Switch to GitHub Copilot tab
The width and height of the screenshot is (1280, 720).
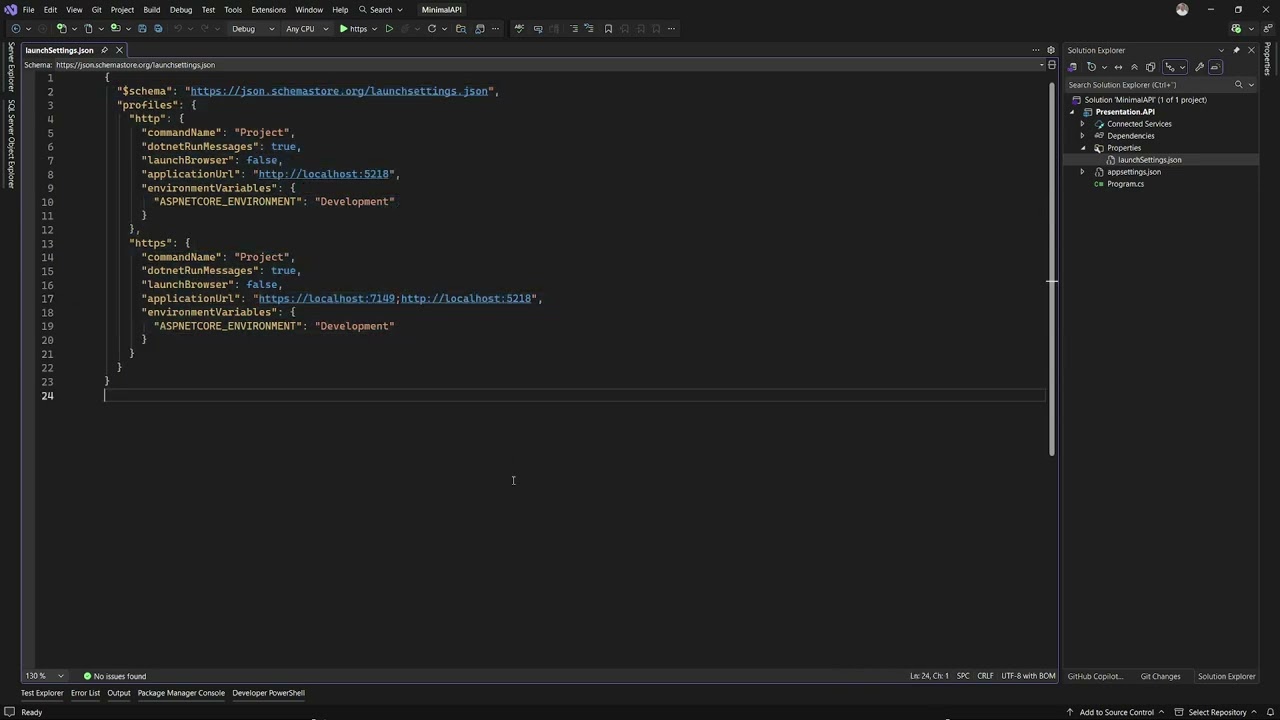click(1094, 676)
